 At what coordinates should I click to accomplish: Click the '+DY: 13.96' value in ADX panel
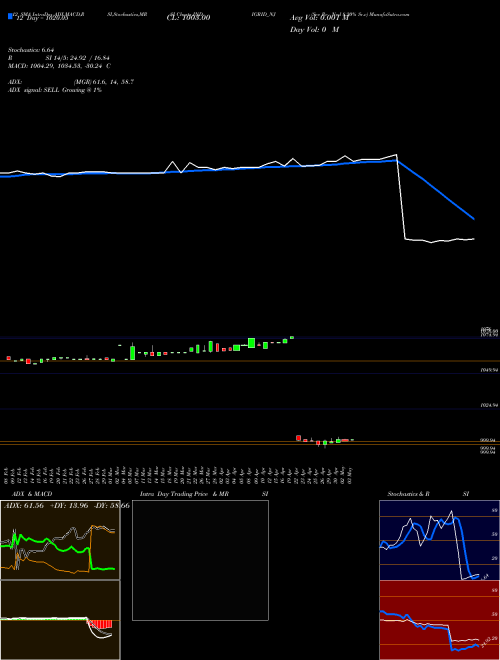pyautogui.click(x=69, y=506)
